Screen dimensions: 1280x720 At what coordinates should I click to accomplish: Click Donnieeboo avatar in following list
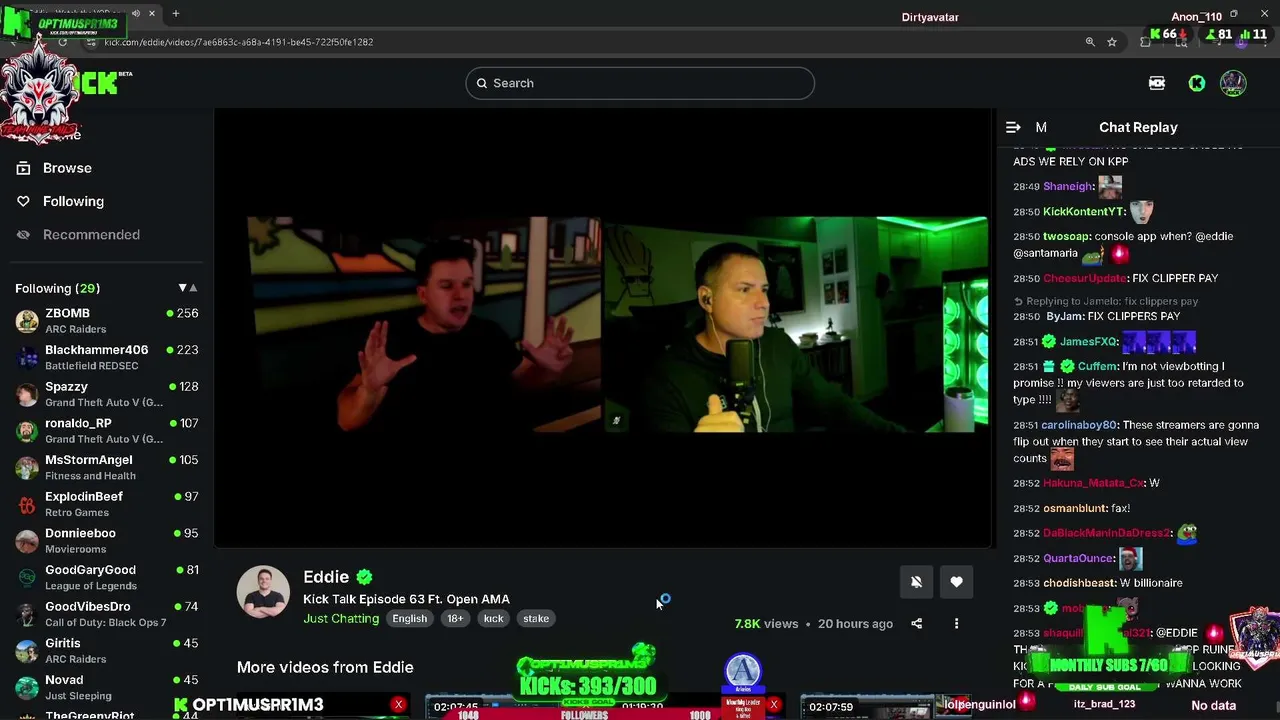(27, 541)
